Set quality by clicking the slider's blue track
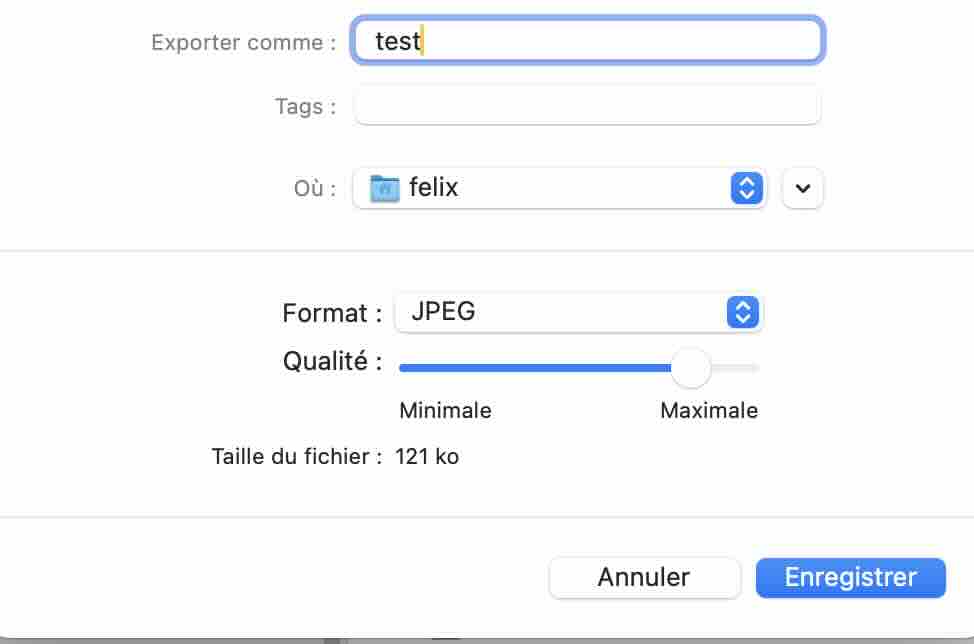974x644 pixels. (x=535, y=368)
